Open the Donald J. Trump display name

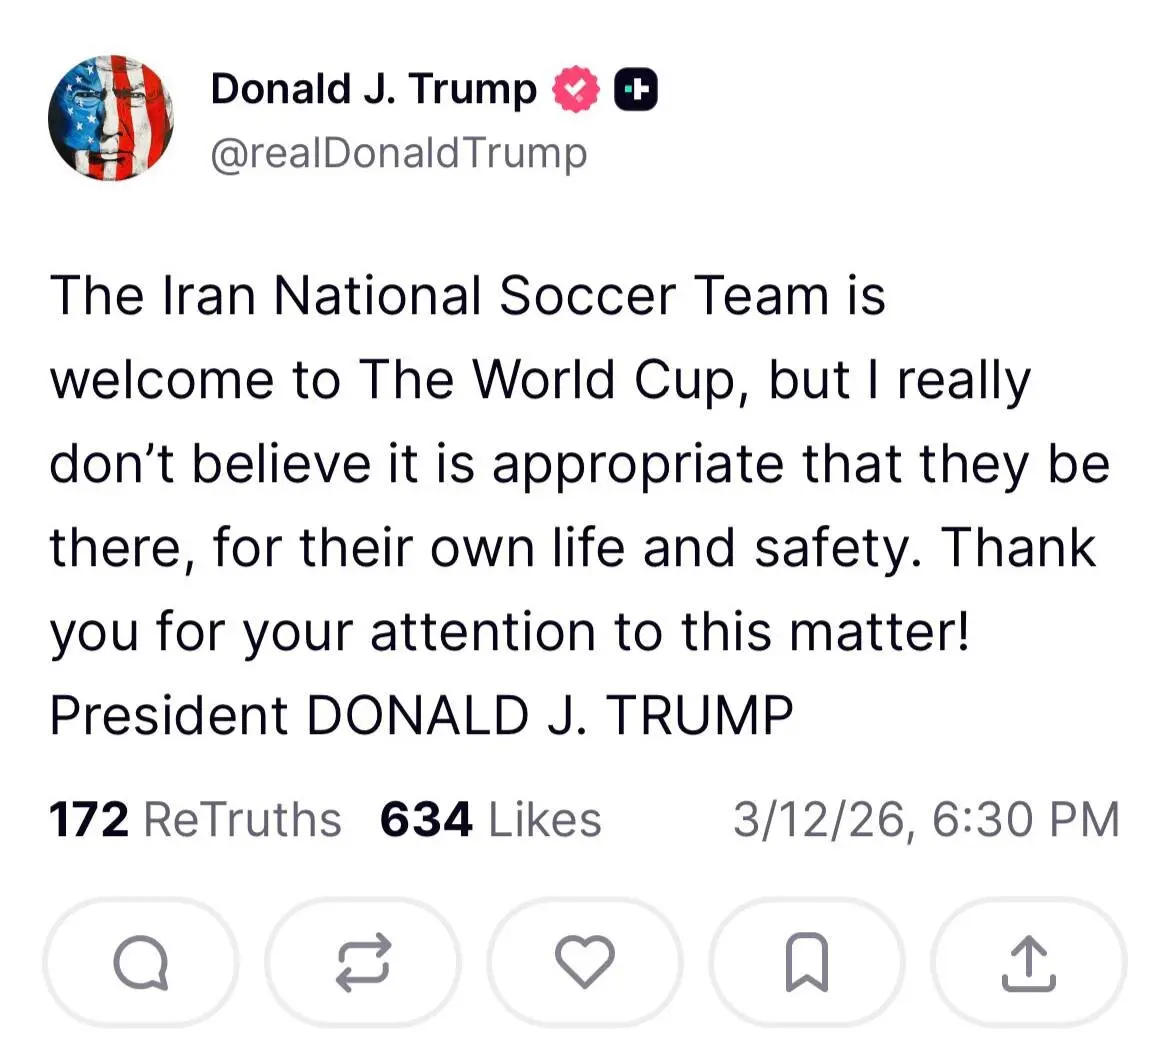[373, 89]
